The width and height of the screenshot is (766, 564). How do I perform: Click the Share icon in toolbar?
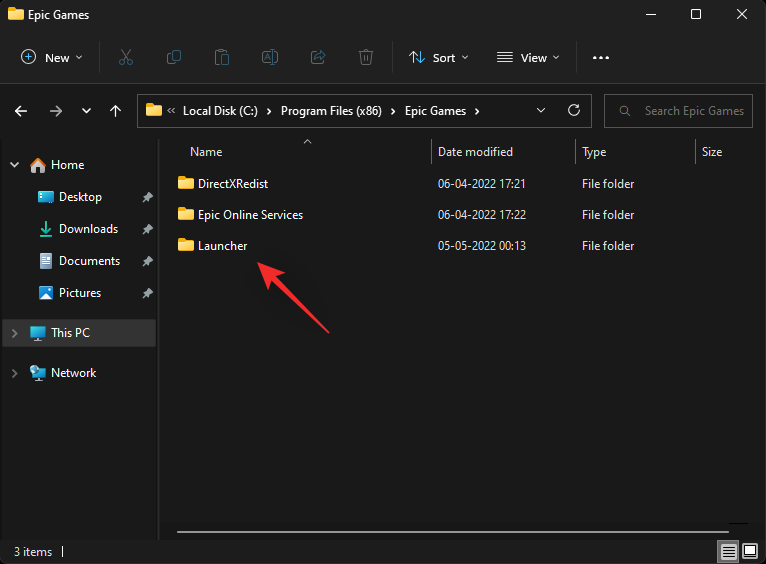318,58
